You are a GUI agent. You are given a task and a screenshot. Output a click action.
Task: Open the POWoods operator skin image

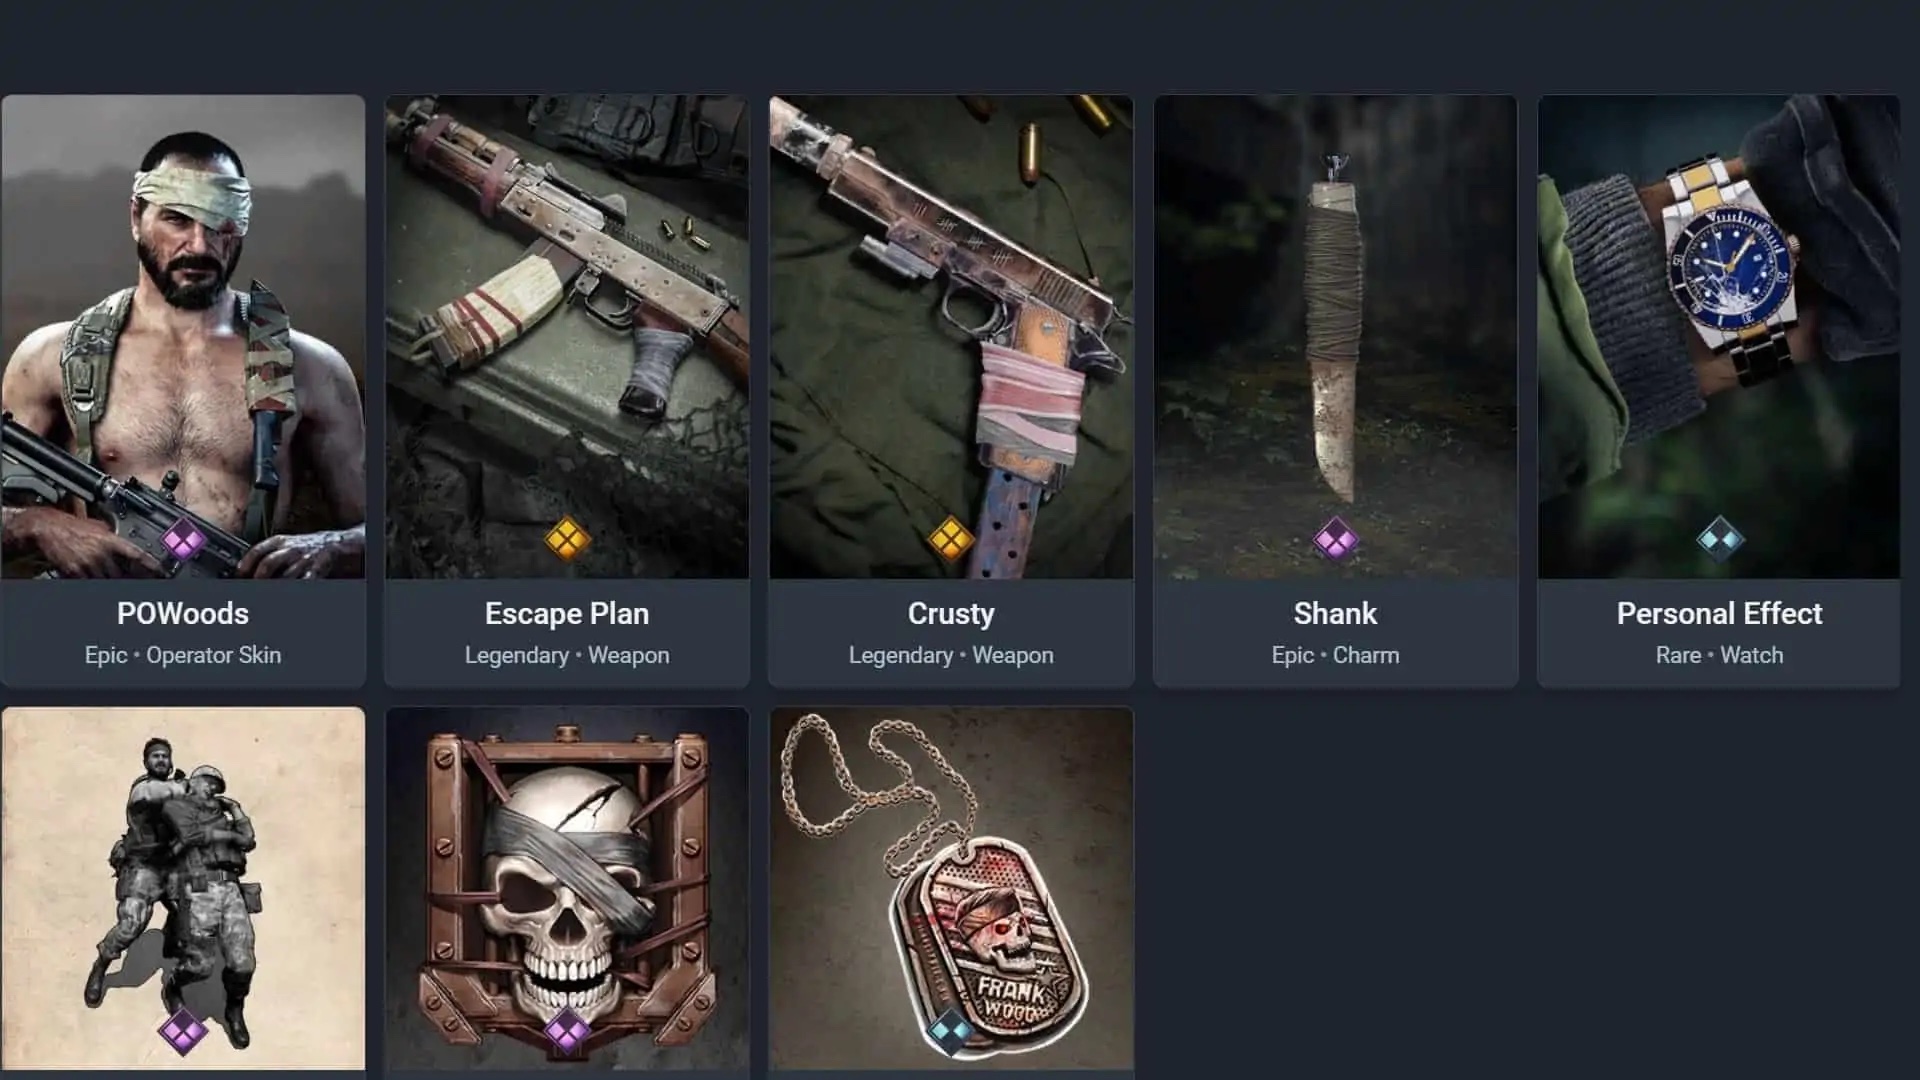pyautogui.click(x=183, y=337)
